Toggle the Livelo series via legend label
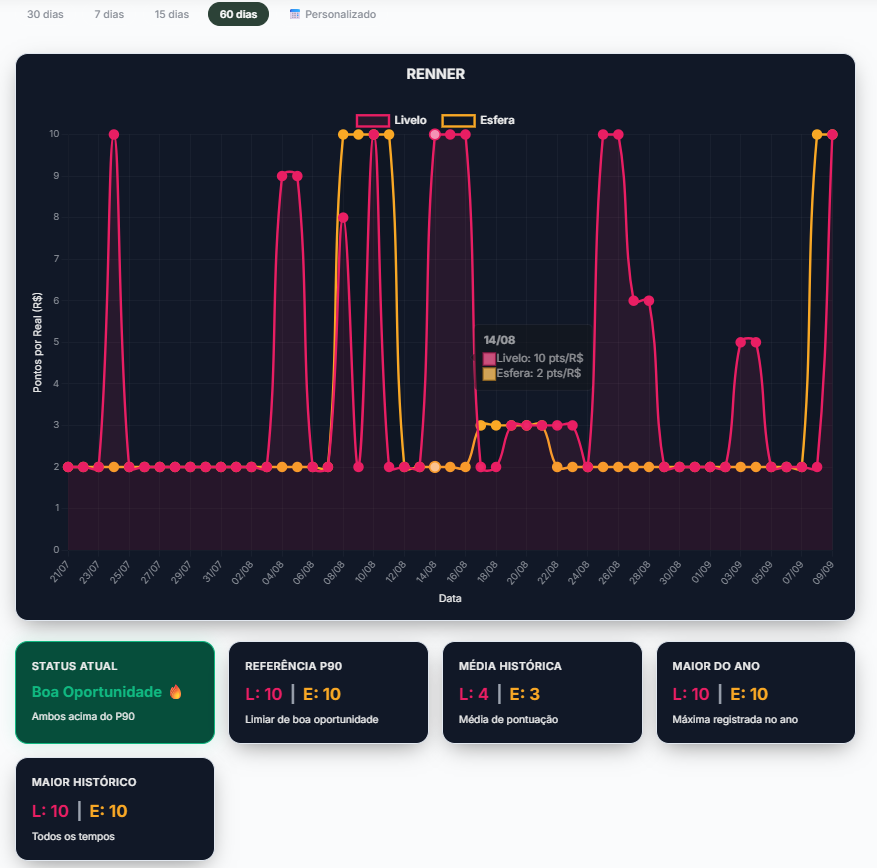This screenshot has height=868, width=877. click(410, 120)
